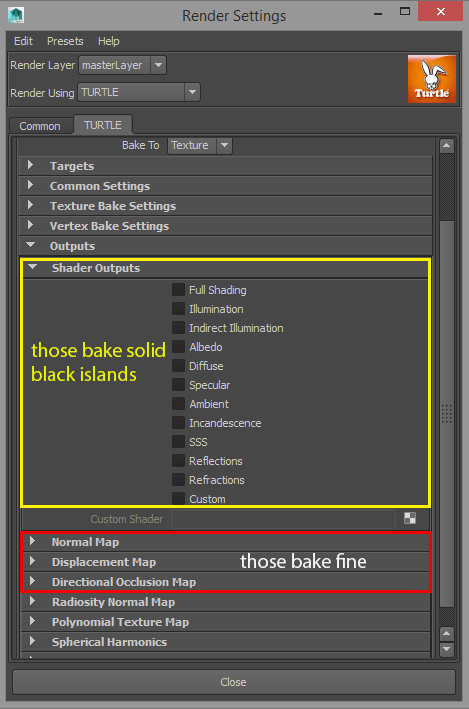Click the scrollbar down arrow at bottom
Image resolution: width=469 pixels, height=709 pixels.
point(446,650)
